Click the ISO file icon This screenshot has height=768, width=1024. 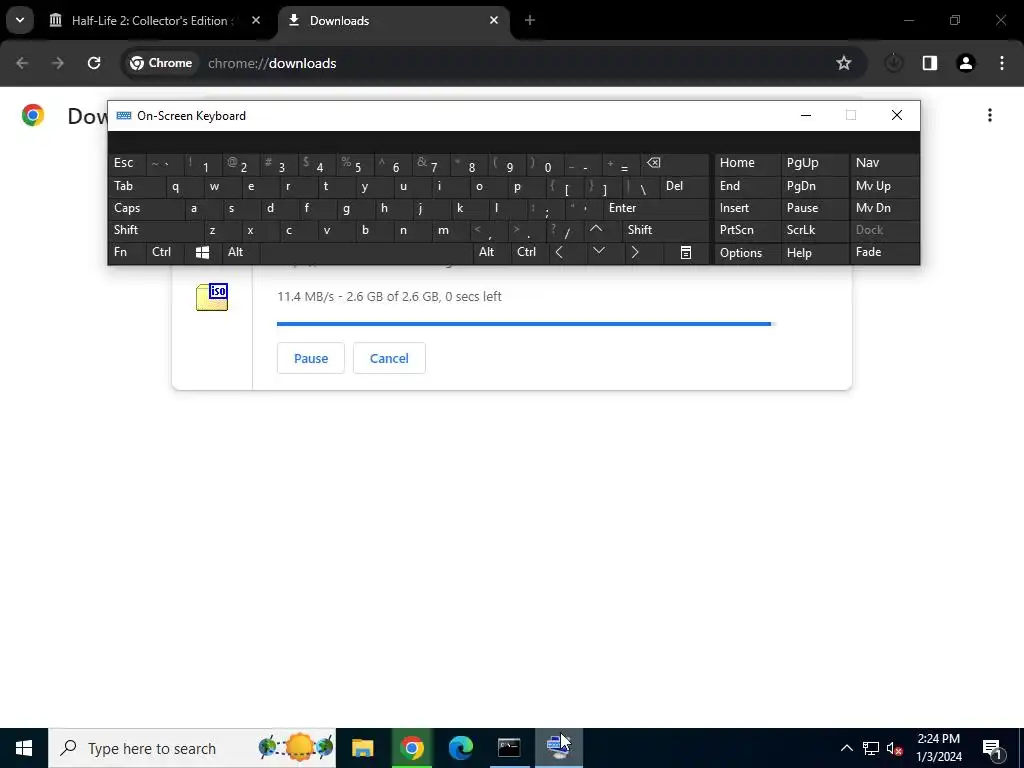coord(212,297)
